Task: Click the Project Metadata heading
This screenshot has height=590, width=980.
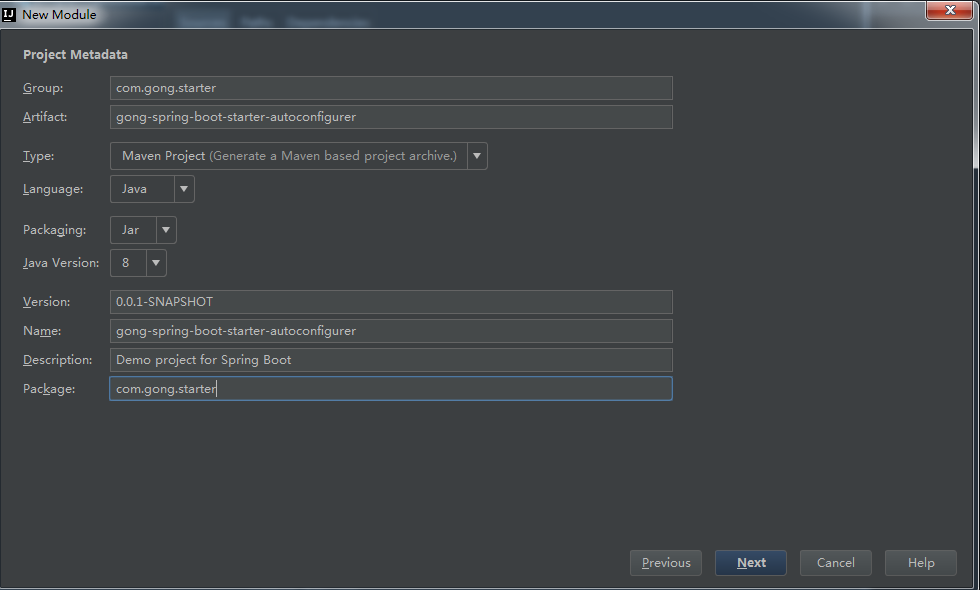Action: 76,55
